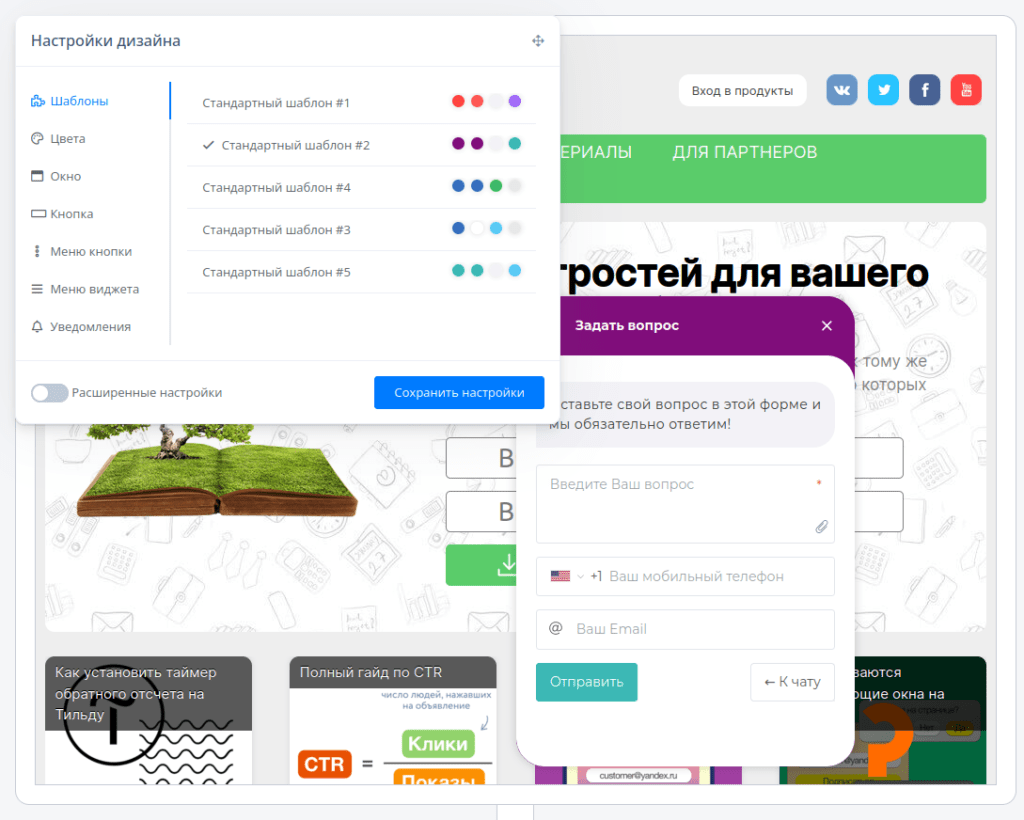Switch to the 'Кнопка' settings section
Viewport: 1024px width, 820px height.
tap(71, 214)
